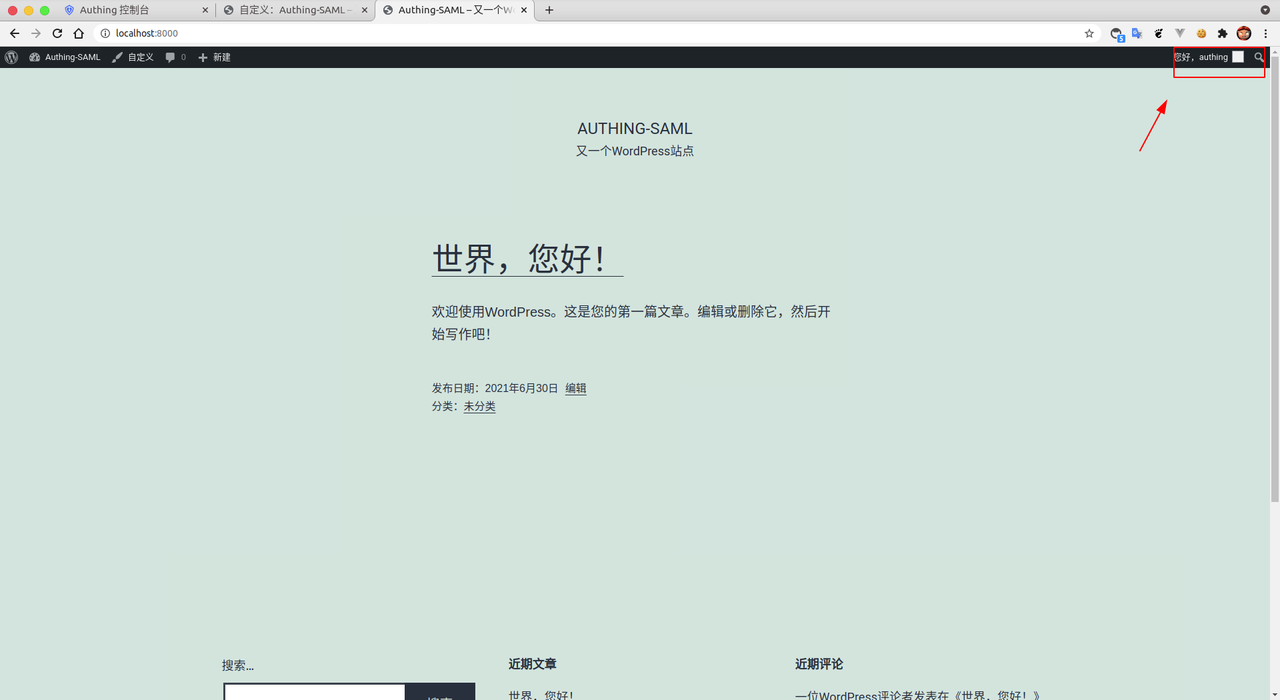Click the Vue devtools extension icon
The height and width of the screenshot is (700, 1280).
point(1180,33)
